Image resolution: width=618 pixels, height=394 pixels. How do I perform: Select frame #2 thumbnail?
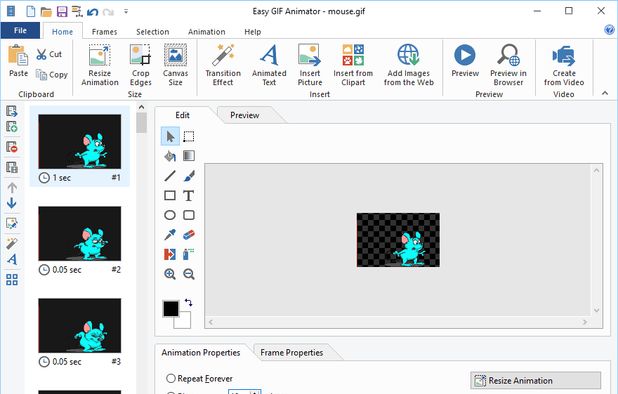(x=80, y=233)
